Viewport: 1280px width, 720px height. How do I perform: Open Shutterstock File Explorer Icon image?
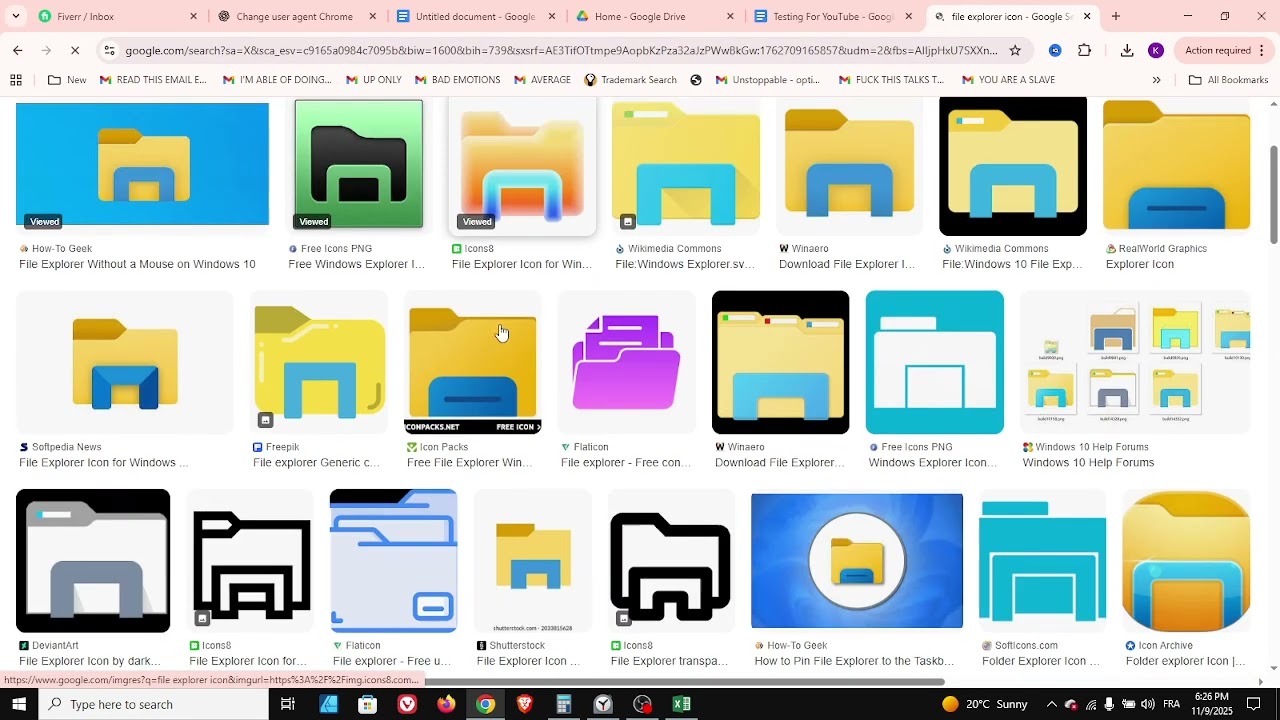click(x=533, y=561)
